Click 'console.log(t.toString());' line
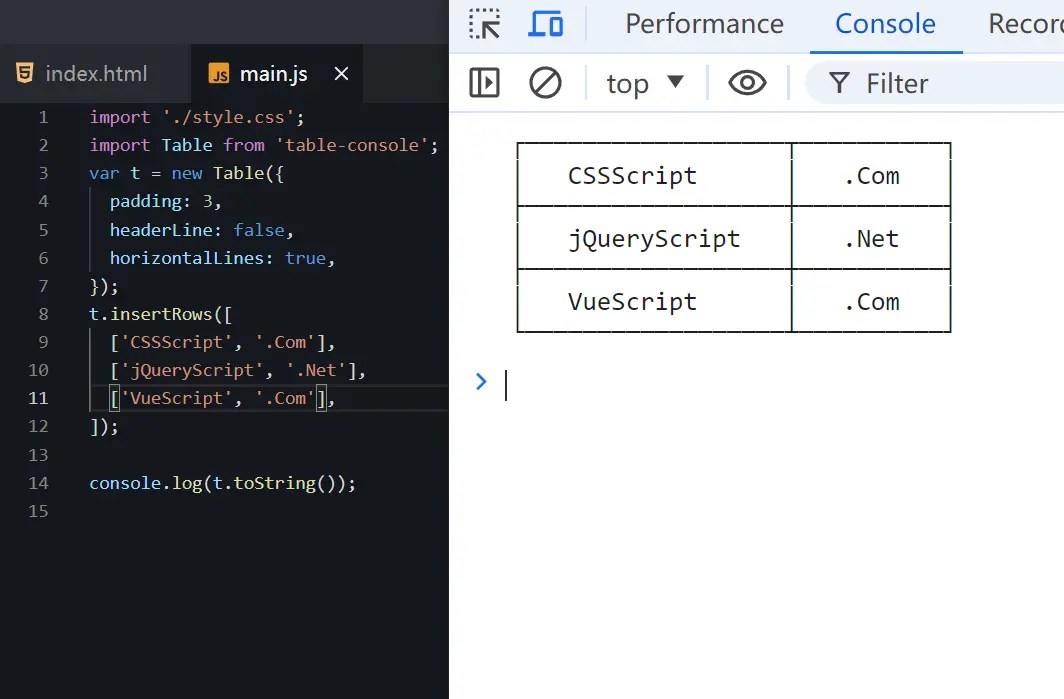 pyautogui.click(x=222, y=483)
